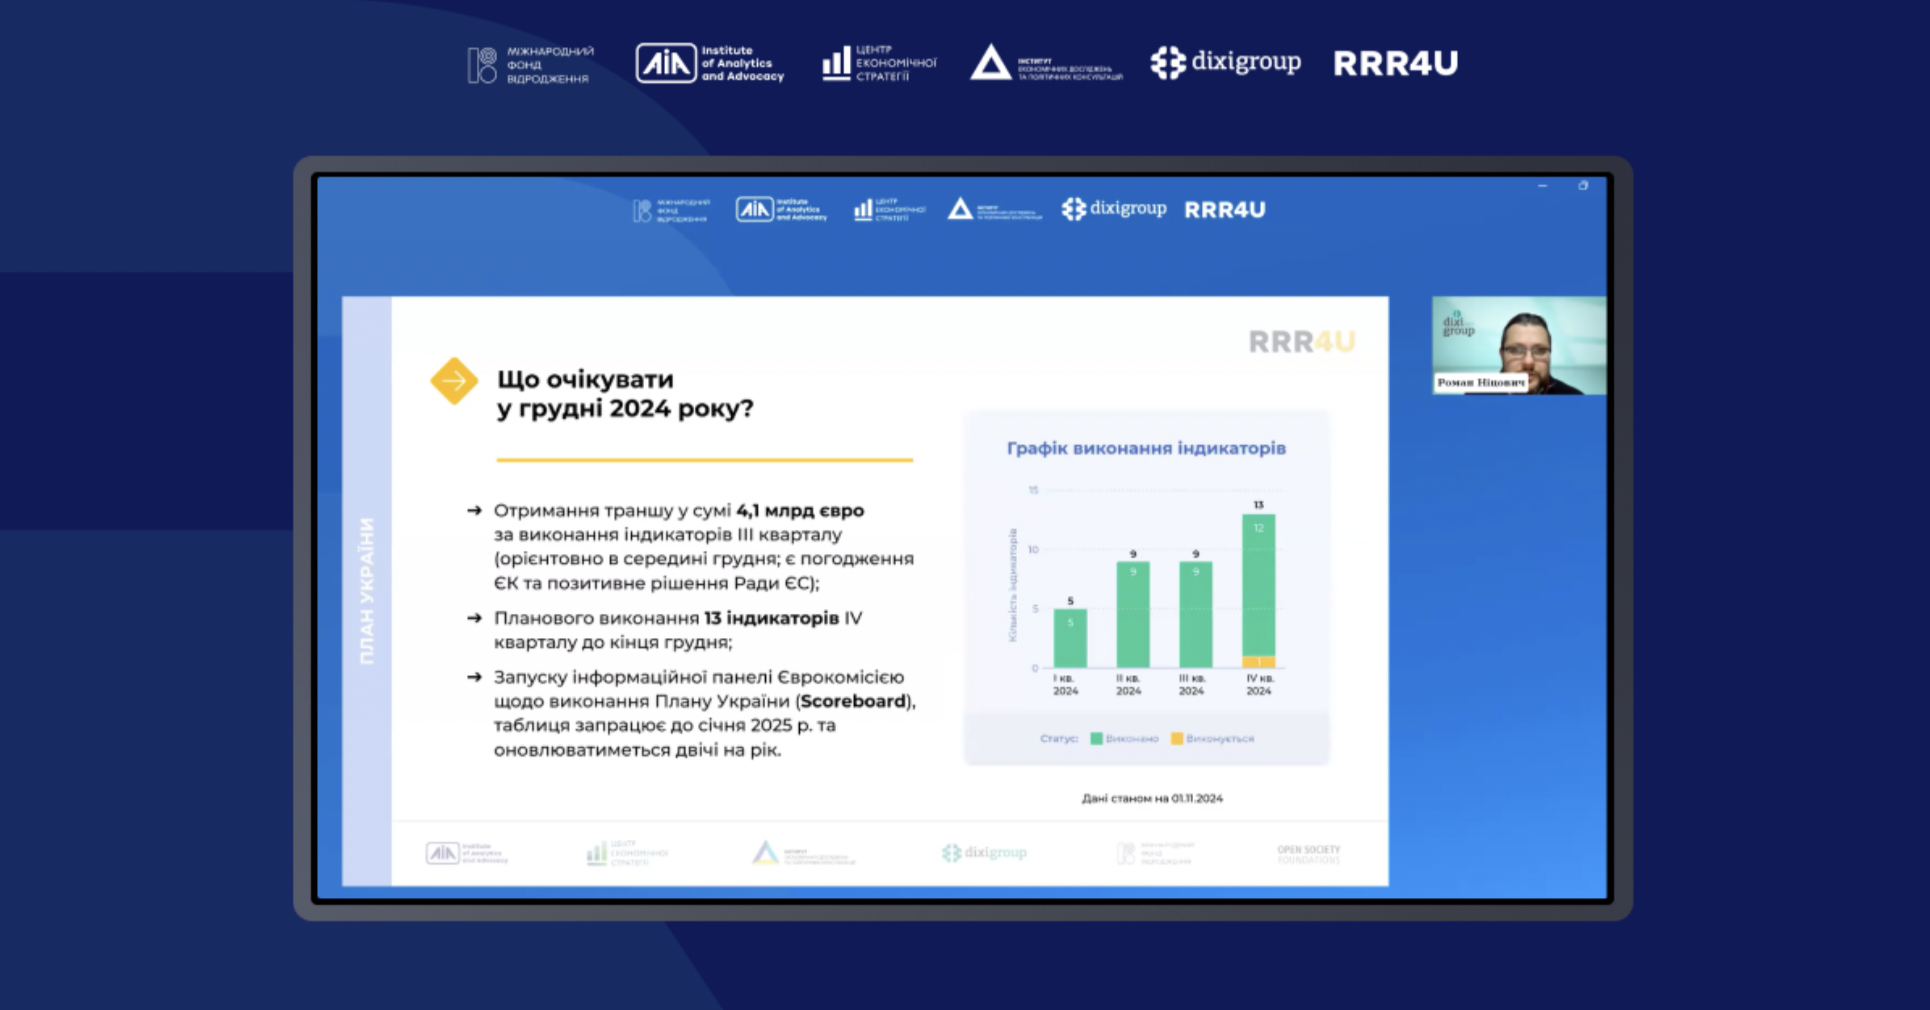Image resolution: width=1930 pixels, height=1010 pixels.
Task: Select the Центр економічної стратегії logo in top banner
Action: coord(878,63)
